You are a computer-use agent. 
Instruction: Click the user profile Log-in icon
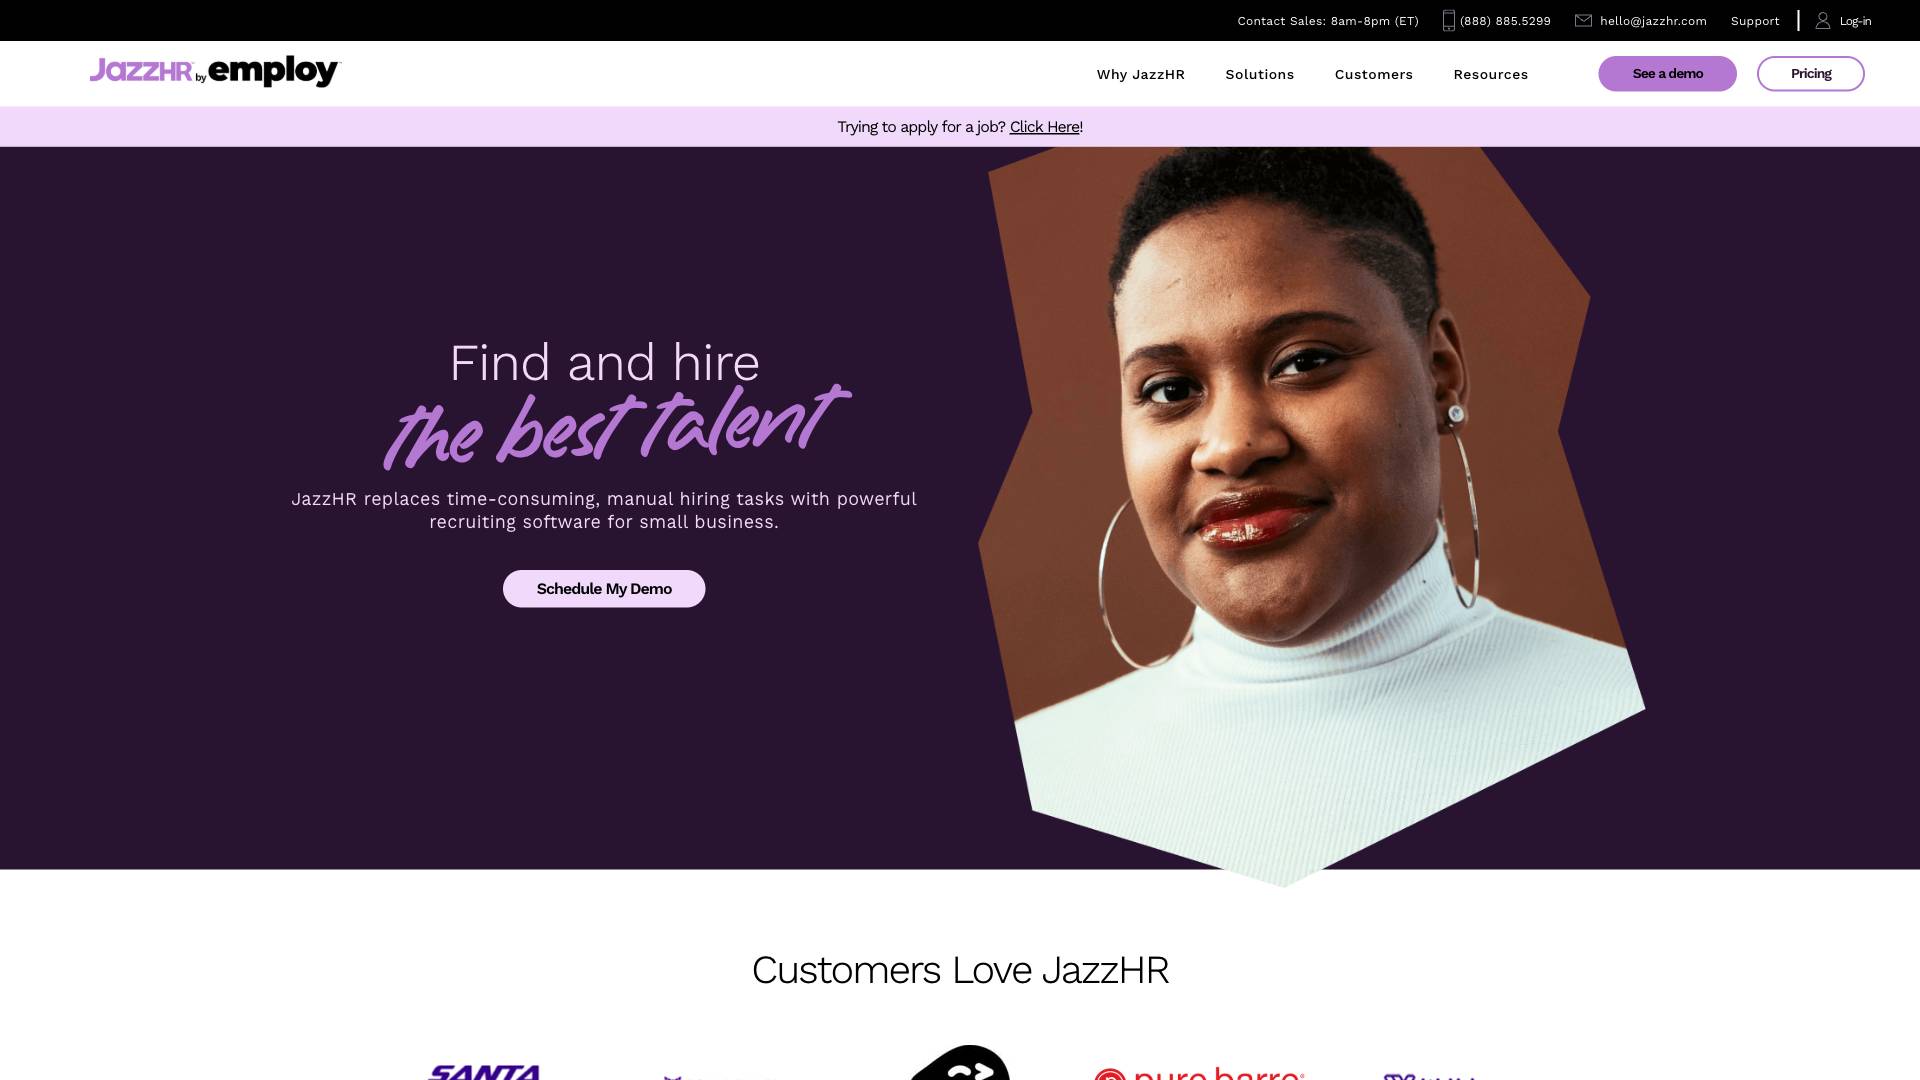(x=1823, y=21)
